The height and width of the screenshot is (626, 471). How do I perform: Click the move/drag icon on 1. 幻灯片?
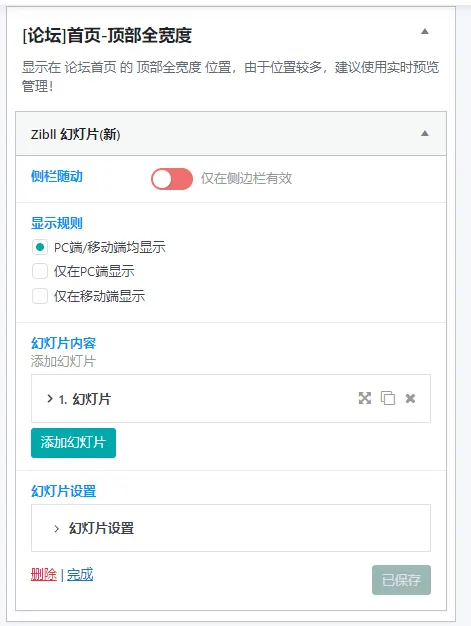coord(365,398)
